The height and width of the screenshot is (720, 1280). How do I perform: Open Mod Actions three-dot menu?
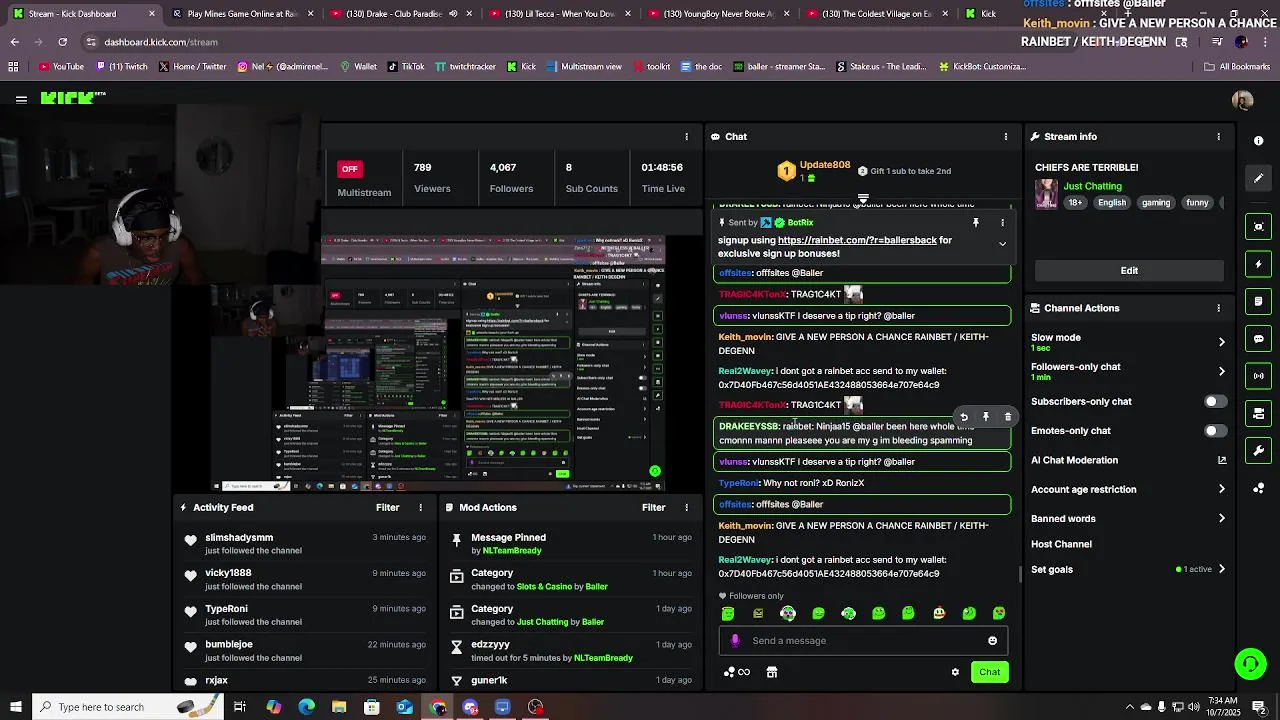tap(686, 507)
